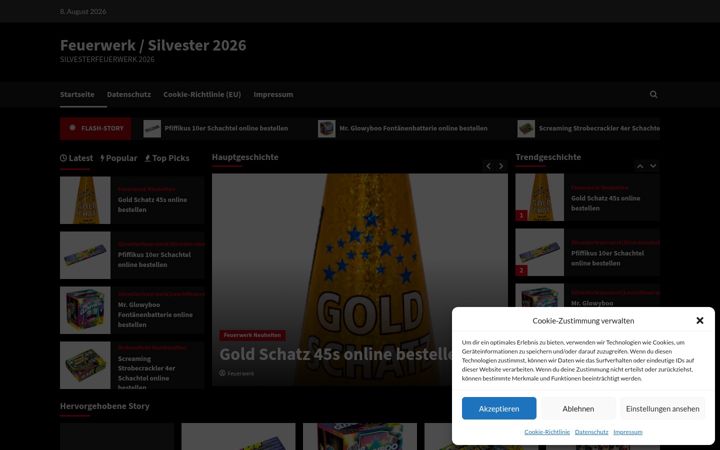Viewport: 720px width, 450px height.
Task: Click Trendgeschichte up arrow
Action: (x=640, y=166)
